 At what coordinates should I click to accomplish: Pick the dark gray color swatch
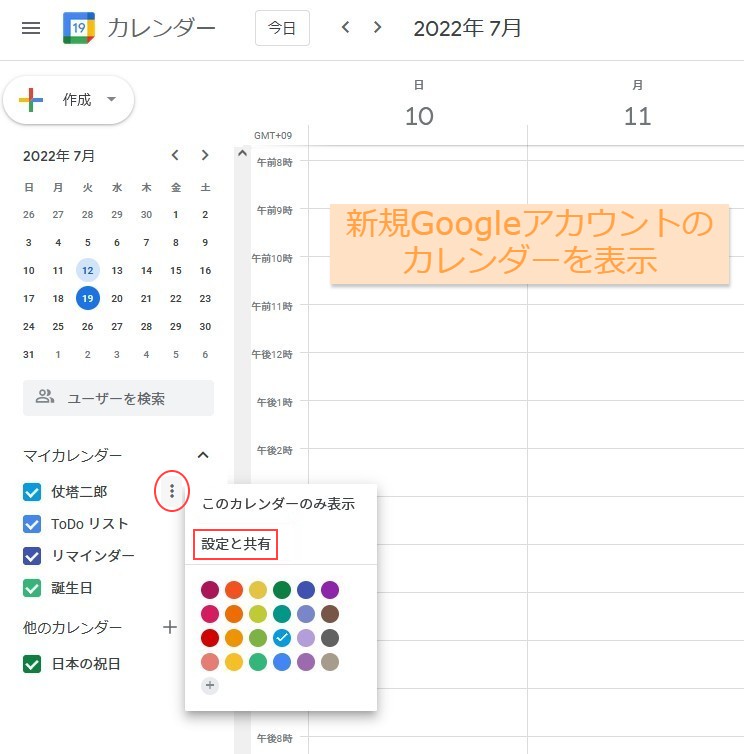click(x=330, y=638)
